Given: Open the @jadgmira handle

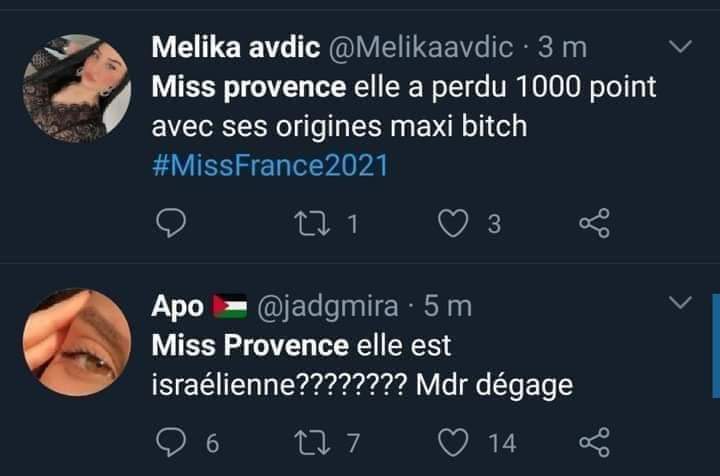Looking at the screenshot, I should coord(329,305).
